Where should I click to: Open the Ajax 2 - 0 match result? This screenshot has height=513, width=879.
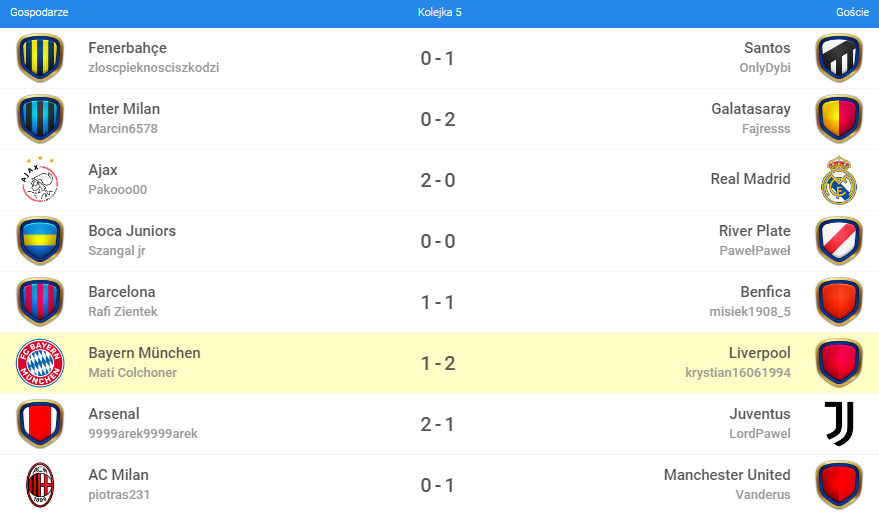[x=438, y=180]
